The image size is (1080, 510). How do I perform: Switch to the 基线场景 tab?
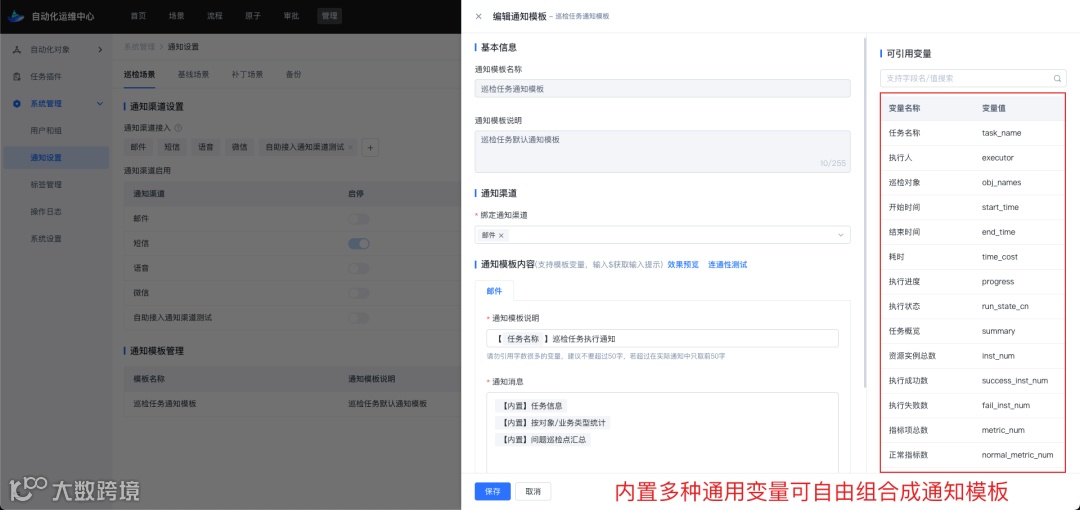click(x=194, y=74)
